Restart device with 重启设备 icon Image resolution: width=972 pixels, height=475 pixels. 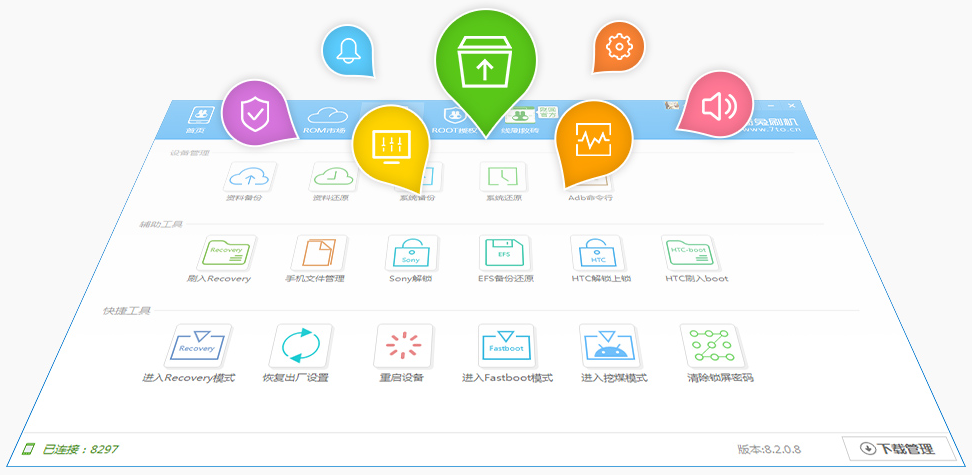404,346
